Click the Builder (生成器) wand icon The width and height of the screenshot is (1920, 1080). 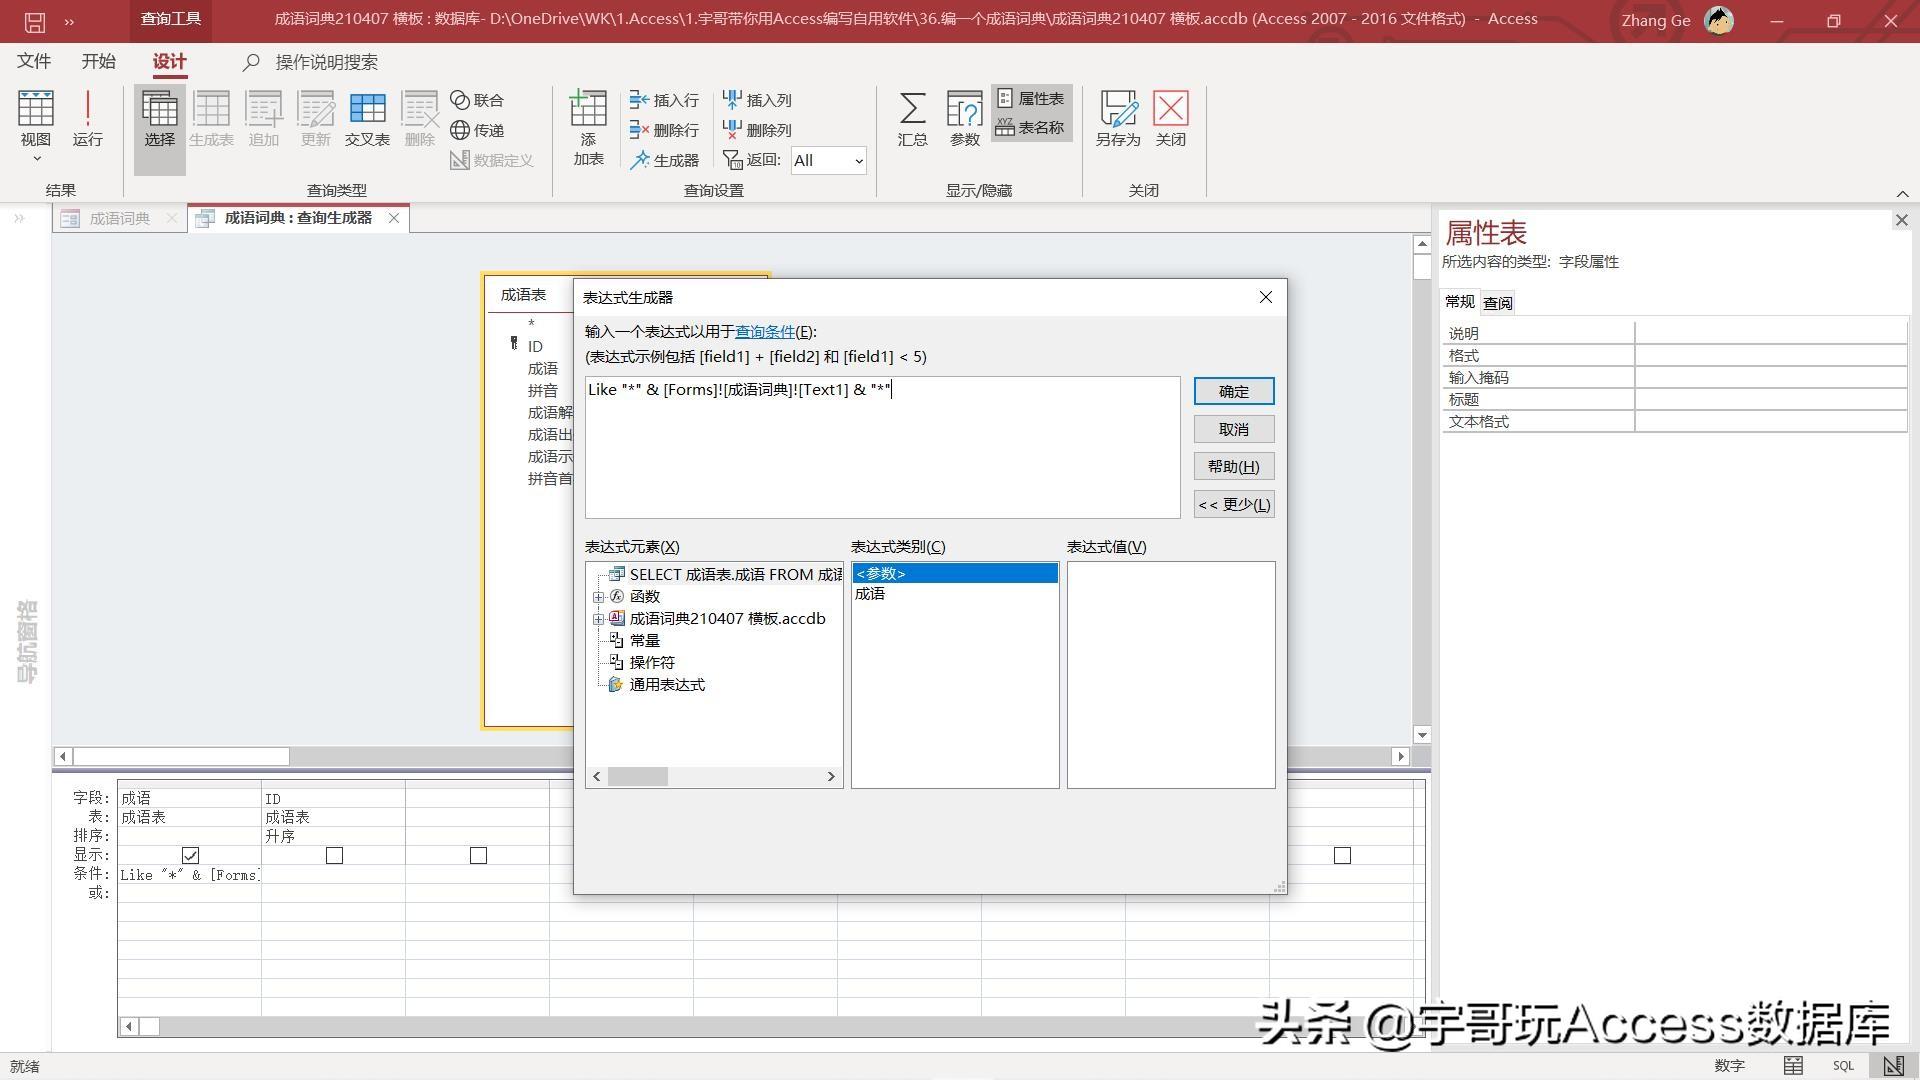tap(640, 160)
